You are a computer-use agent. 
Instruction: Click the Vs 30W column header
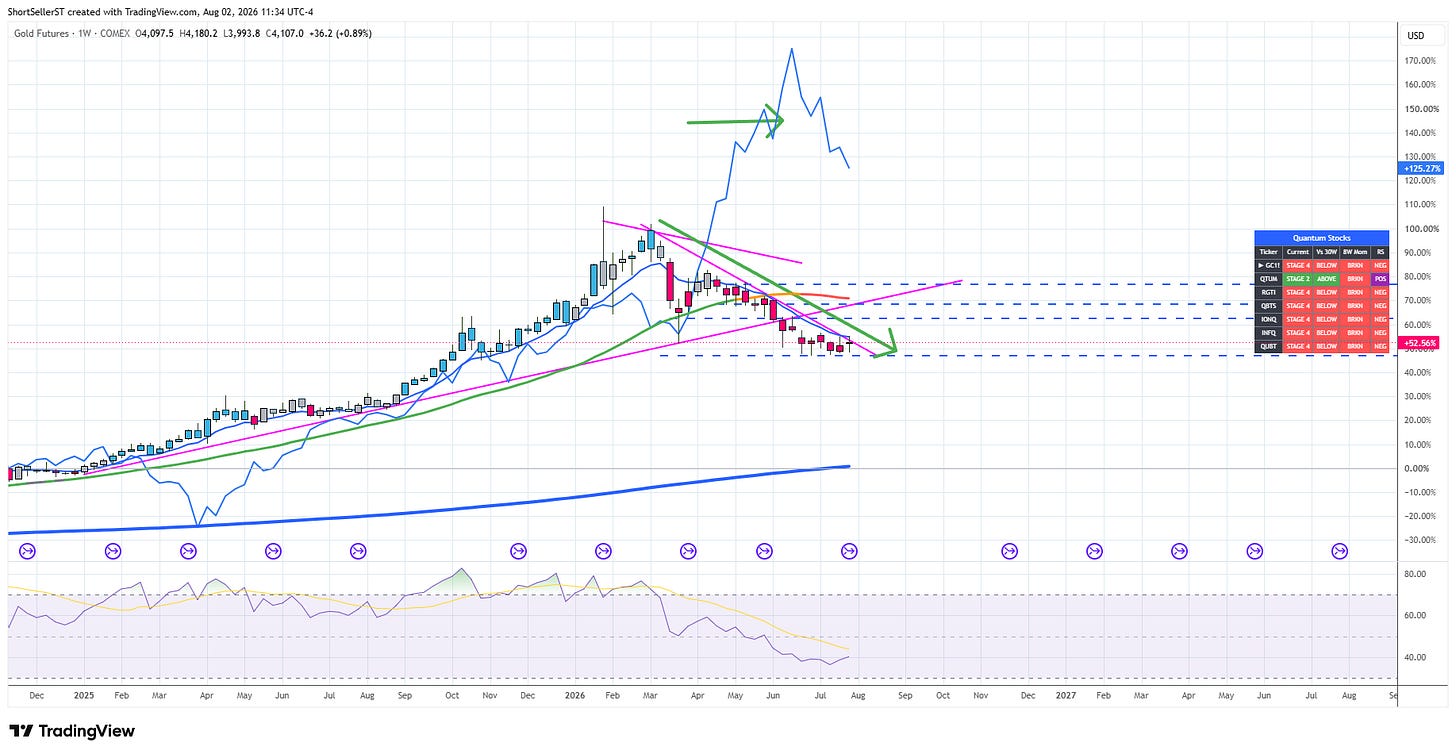pos(1327,252)
